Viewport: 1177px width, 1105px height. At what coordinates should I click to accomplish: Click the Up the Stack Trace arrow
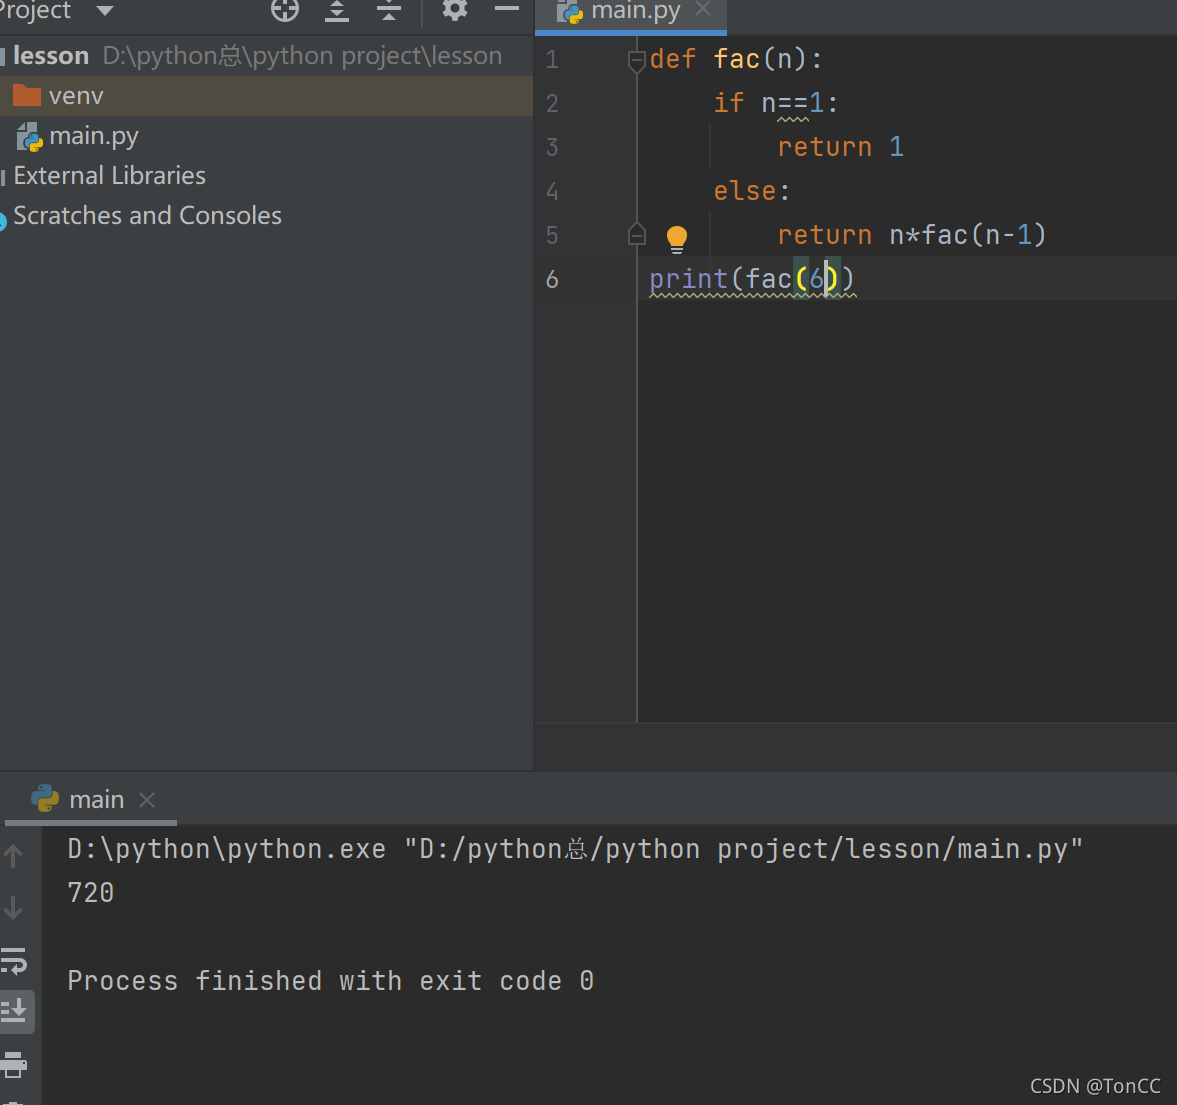pos(14,856)
